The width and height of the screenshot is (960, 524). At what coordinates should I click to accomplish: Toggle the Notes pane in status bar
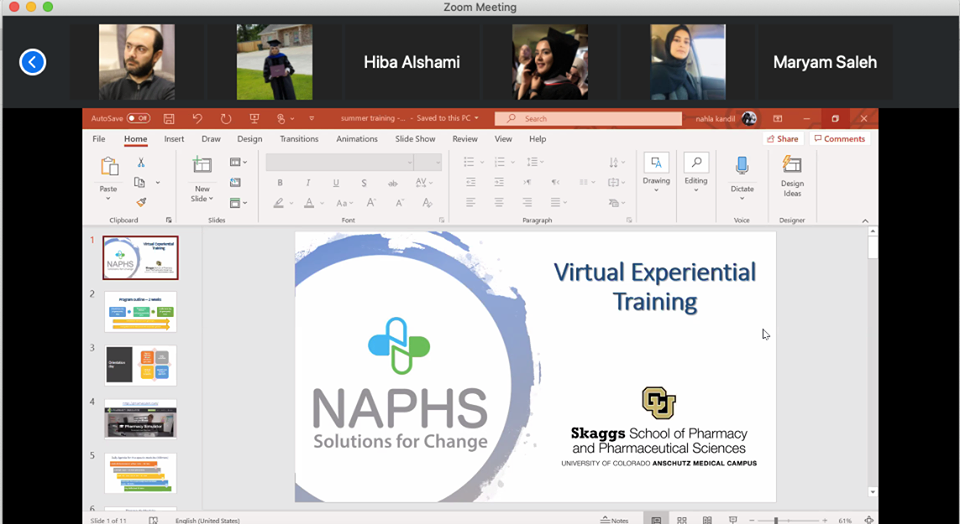614,520
